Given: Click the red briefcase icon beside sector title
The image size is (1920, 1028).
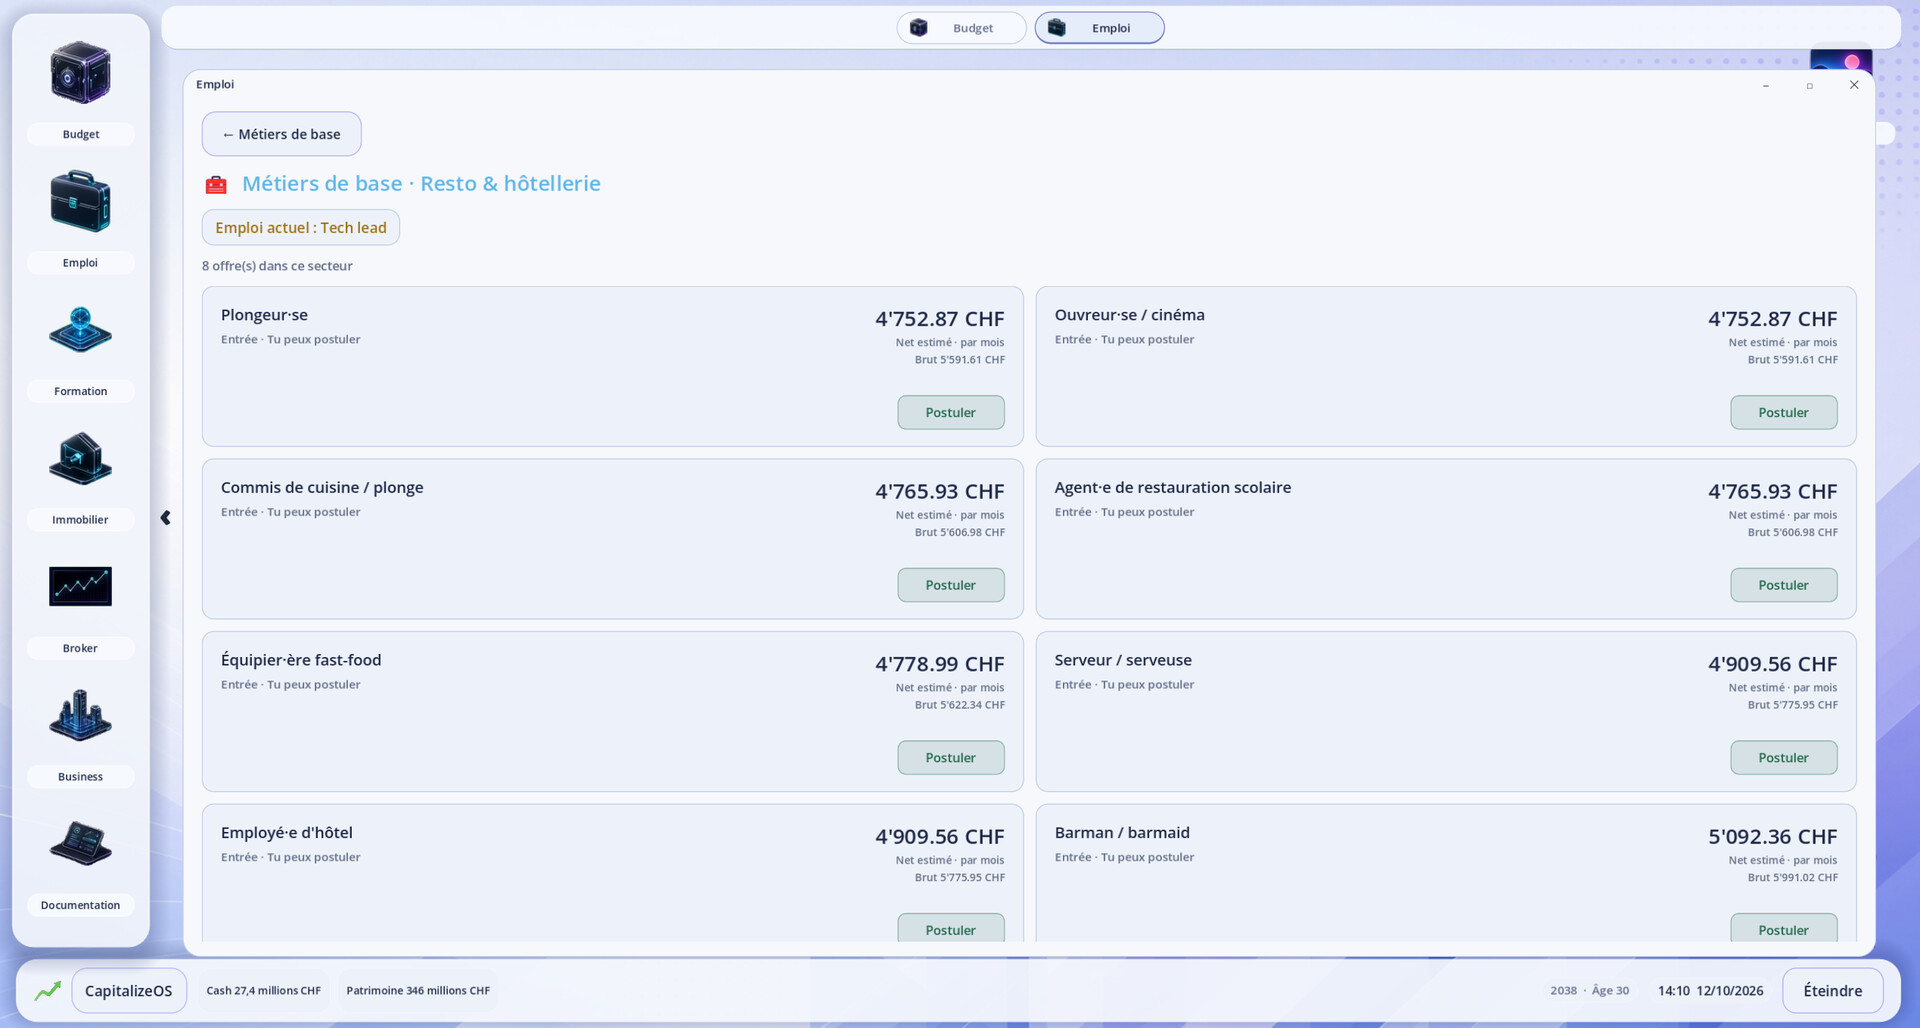Looking at the screenshot, I should point(216,185).
